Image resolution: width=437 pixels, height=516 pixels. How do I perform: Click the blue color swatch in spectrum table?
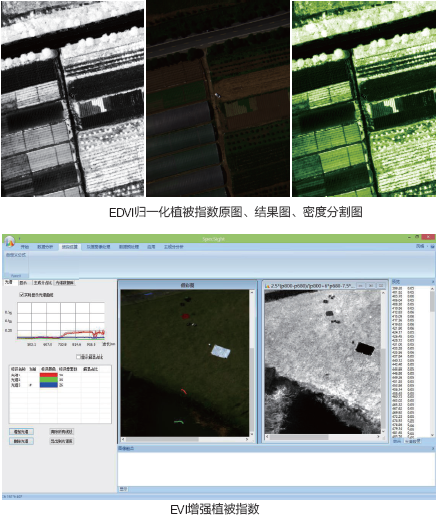point(49,385)
